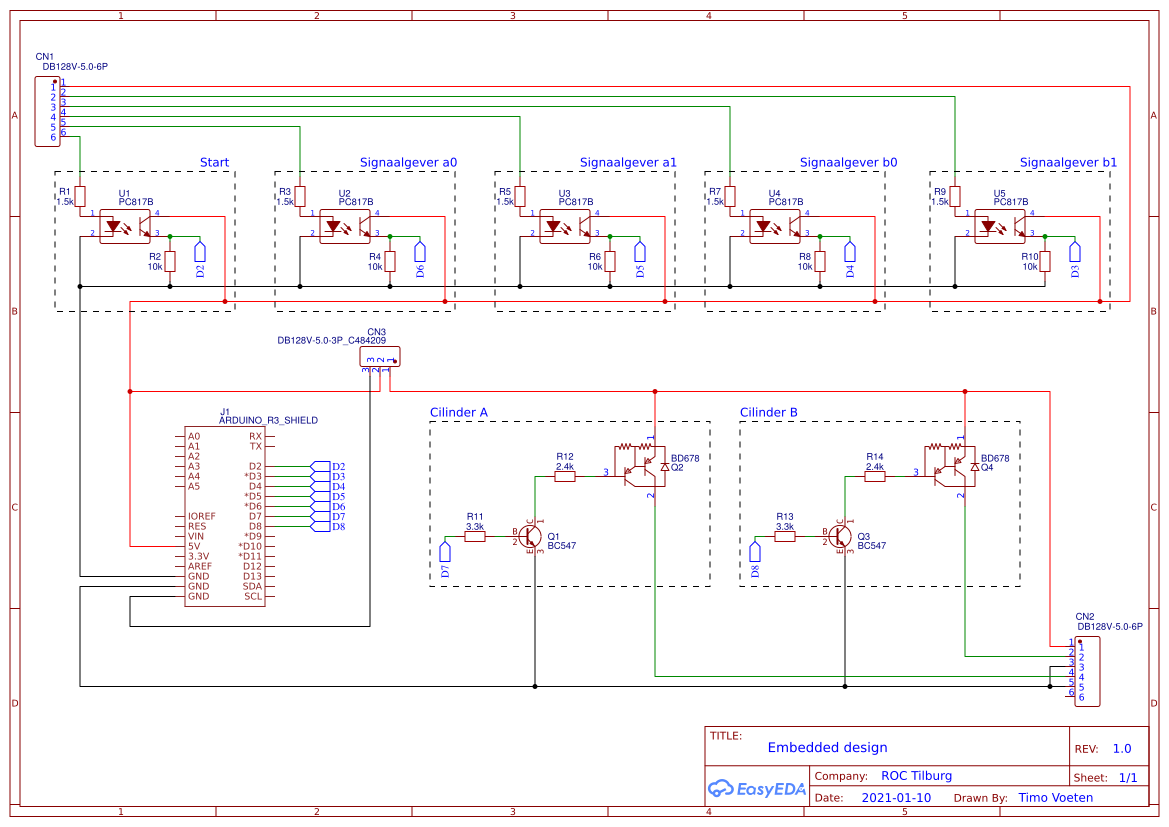Select the 5V pin label on the Arduino shield
Image resolution: width=1169 pixels, height=827 pixels.
point(192,546)
